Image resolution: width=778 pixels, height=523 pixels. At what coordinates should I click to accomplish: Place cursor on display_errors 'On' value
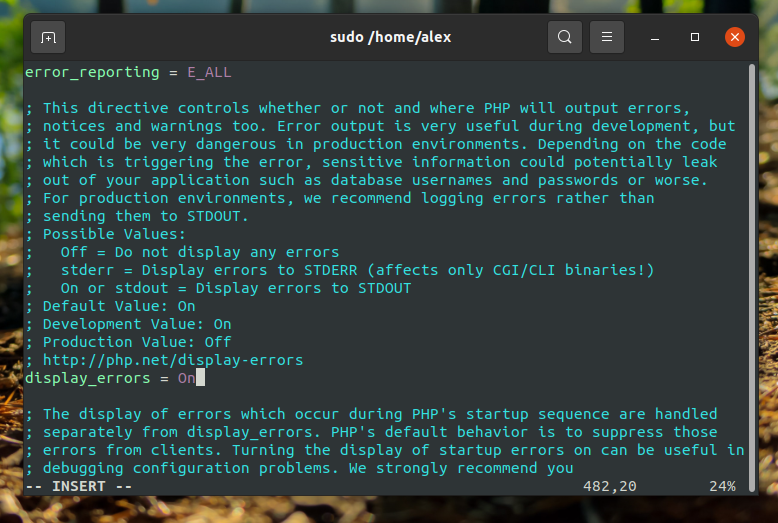187,378
